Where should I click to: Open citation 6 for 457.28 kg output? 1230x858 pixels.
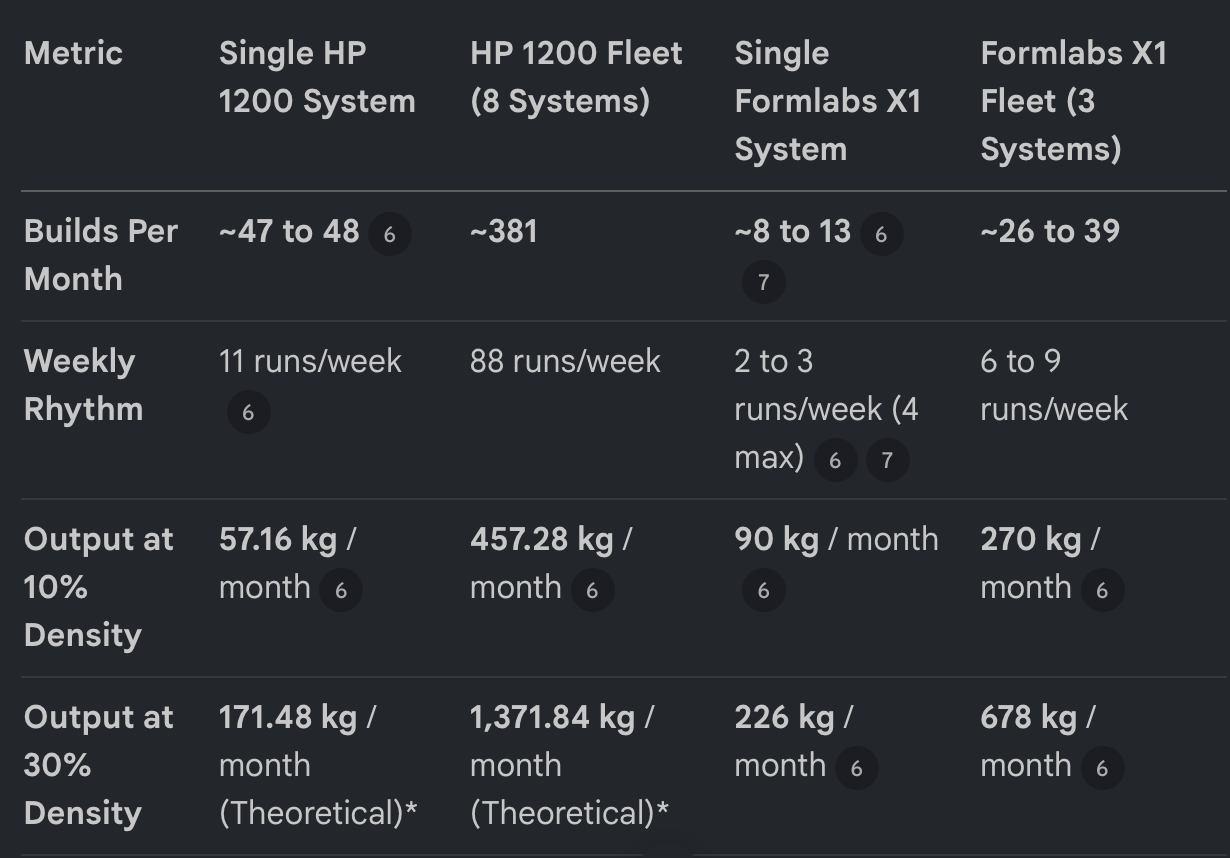(x=592, y=591)
